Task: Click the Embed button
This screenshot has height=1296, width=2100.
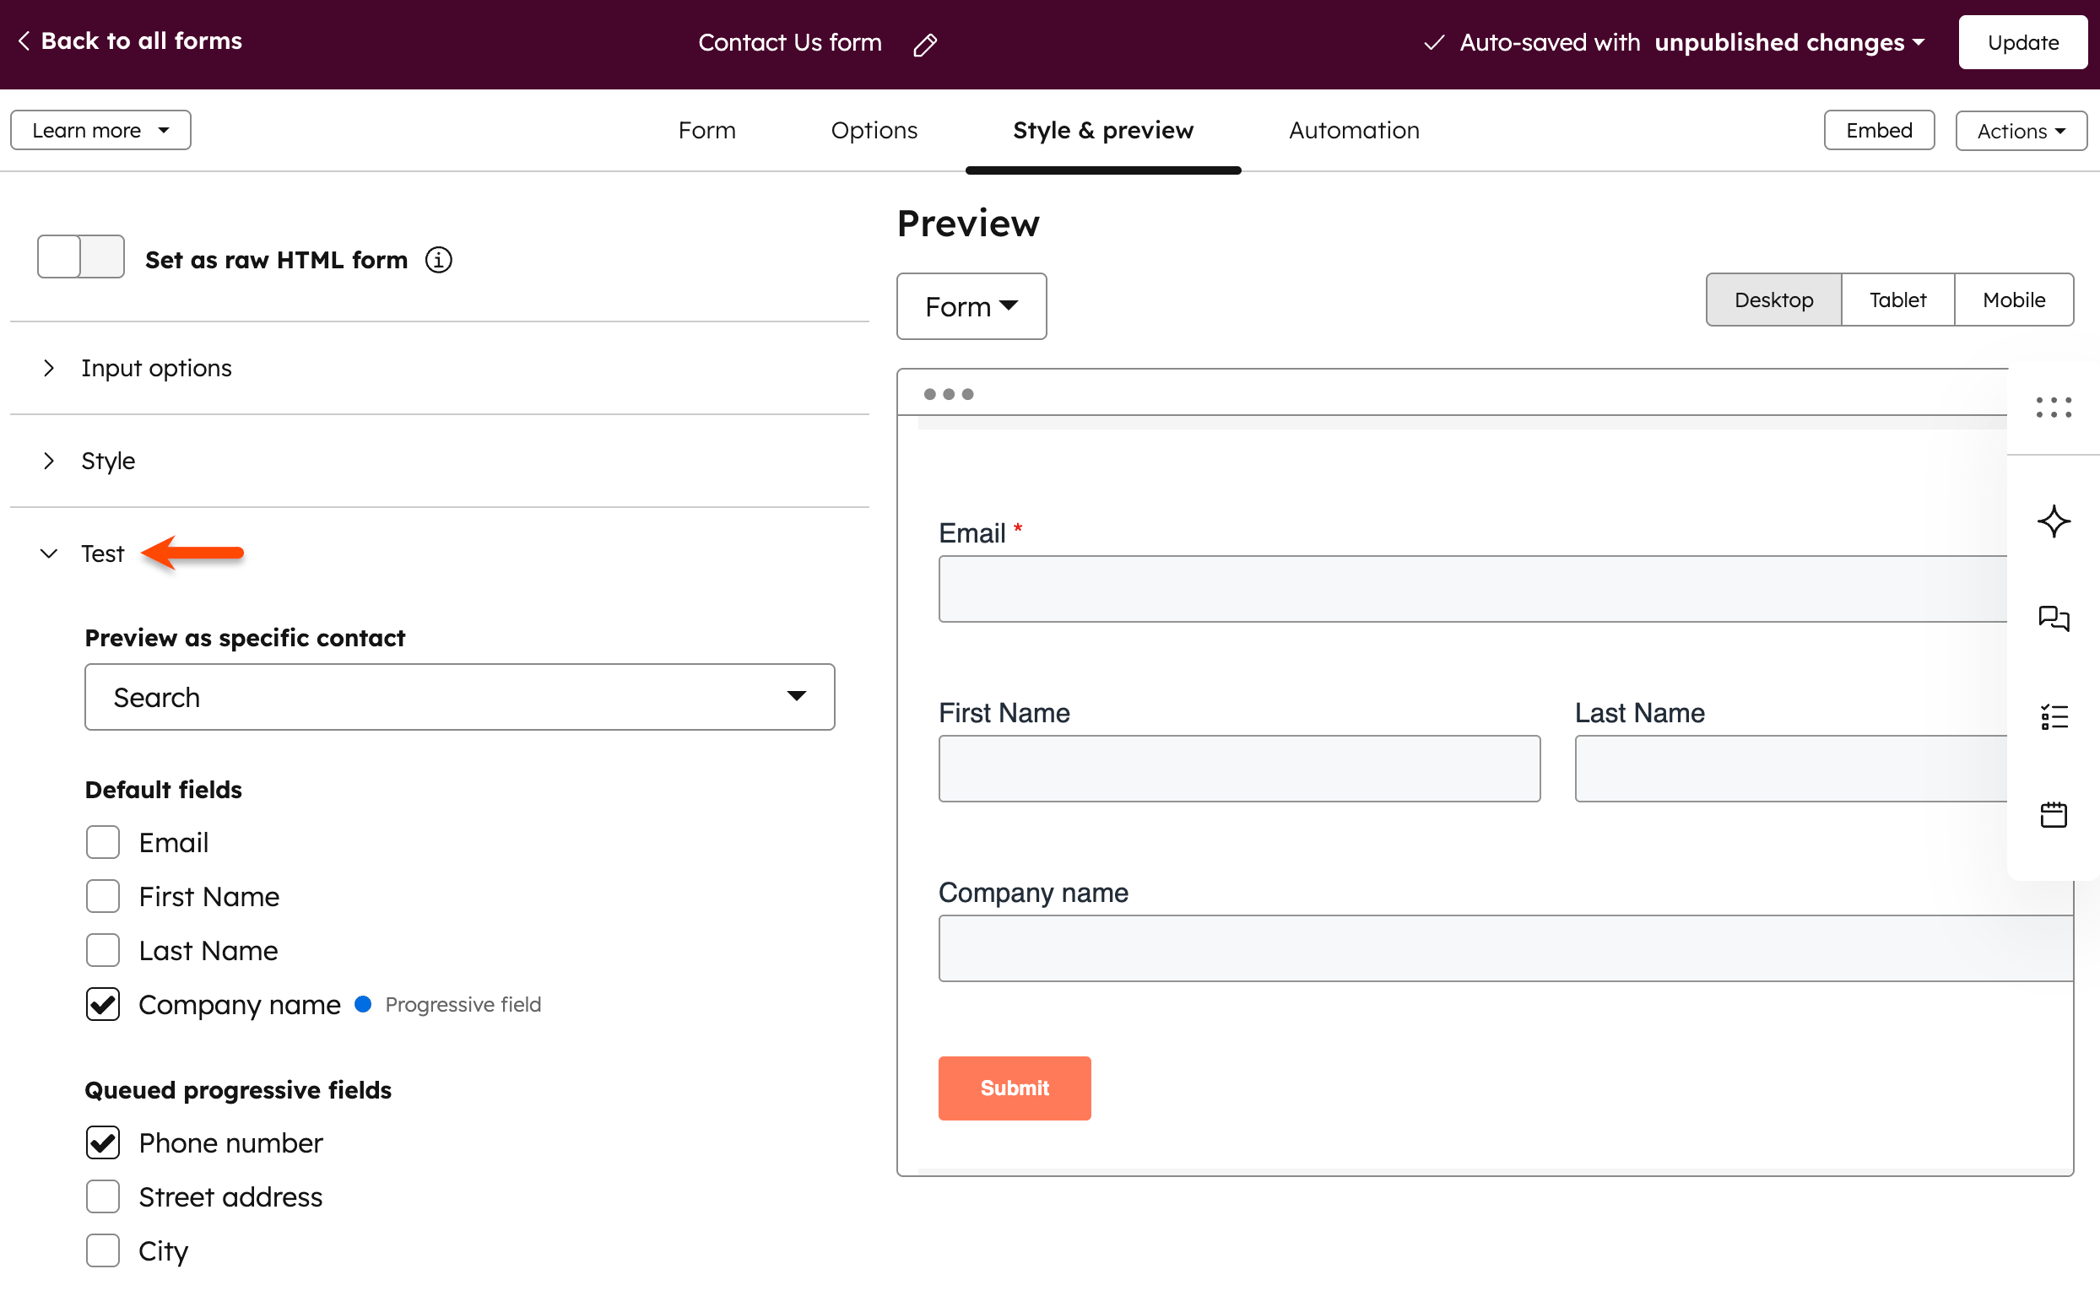Action: (x=1879, y=130)
